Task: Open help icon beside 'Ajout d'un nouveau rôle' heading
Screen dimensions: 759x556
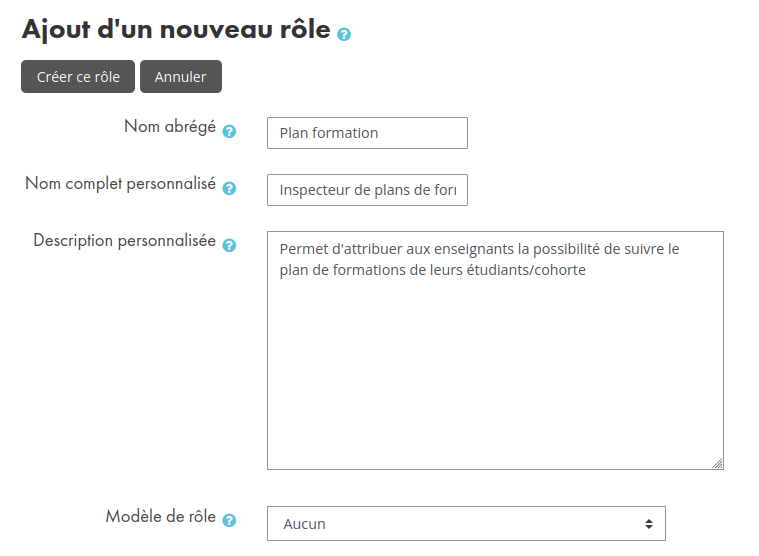Action: point(344,34)
